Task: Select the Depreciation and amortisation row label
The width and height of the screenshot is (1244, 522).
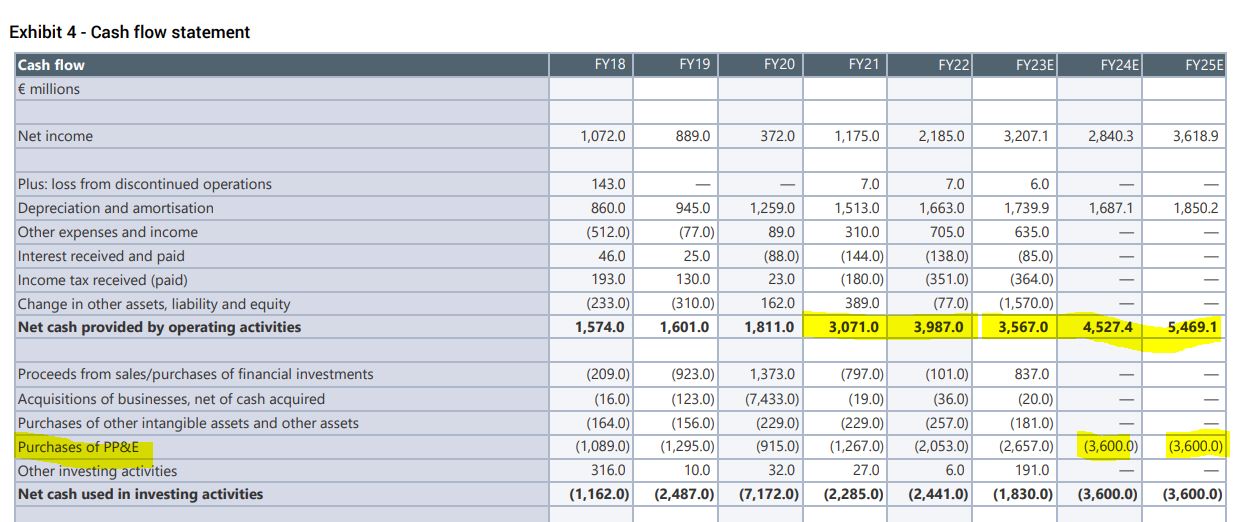Action: [115, 208]
